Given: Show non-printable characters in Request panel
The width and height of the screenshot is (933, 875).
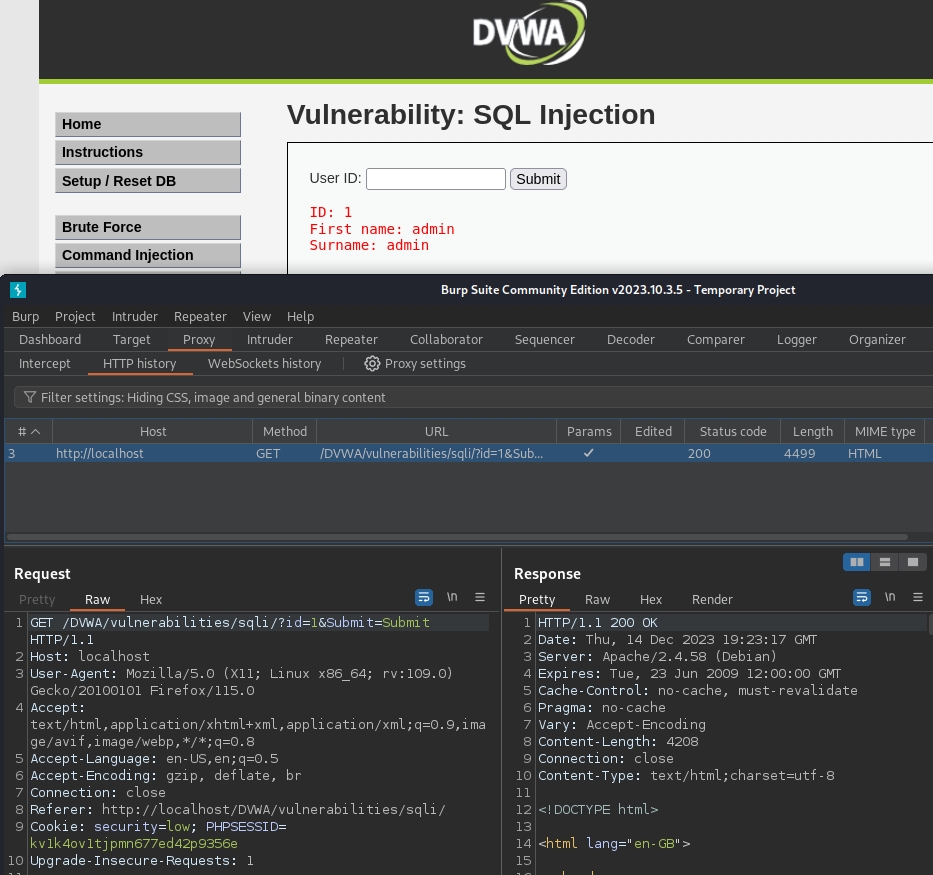Looking at the screenshot, I should click(452, 597).
